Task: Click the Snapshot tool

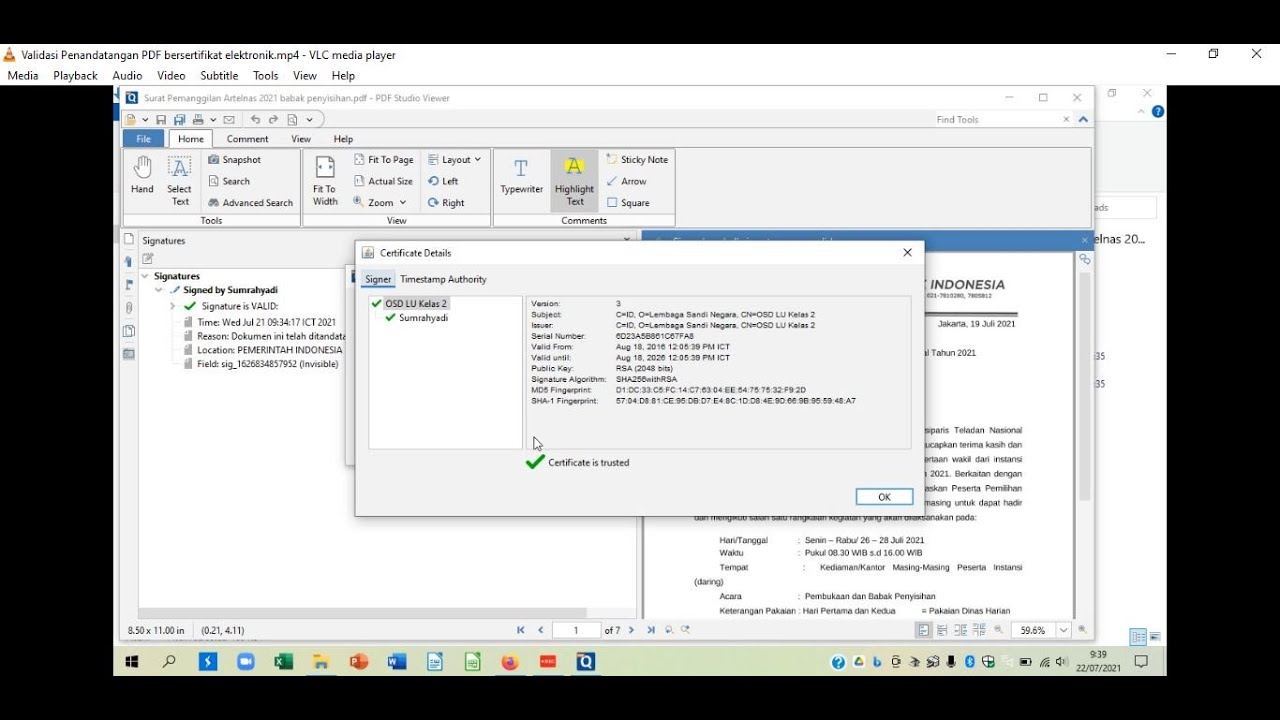Action: click(235, 160)
